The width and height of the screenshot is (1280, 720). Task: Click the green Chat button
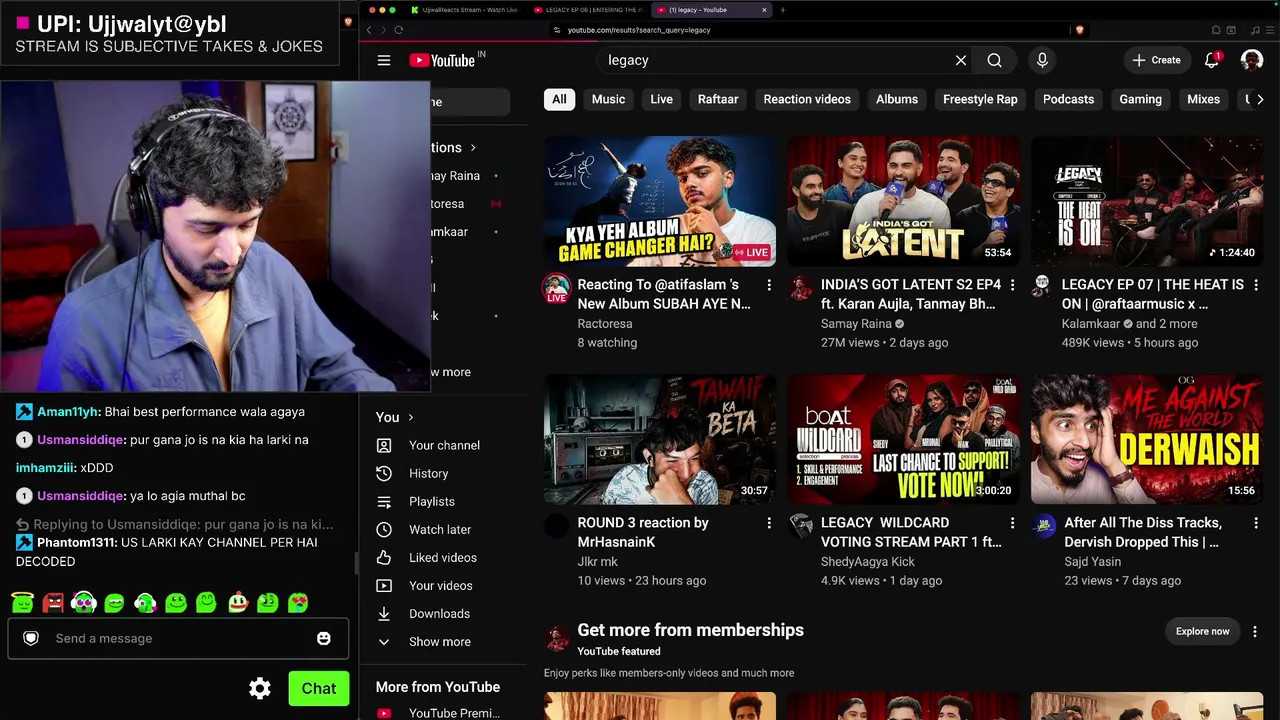coord(319,688)
